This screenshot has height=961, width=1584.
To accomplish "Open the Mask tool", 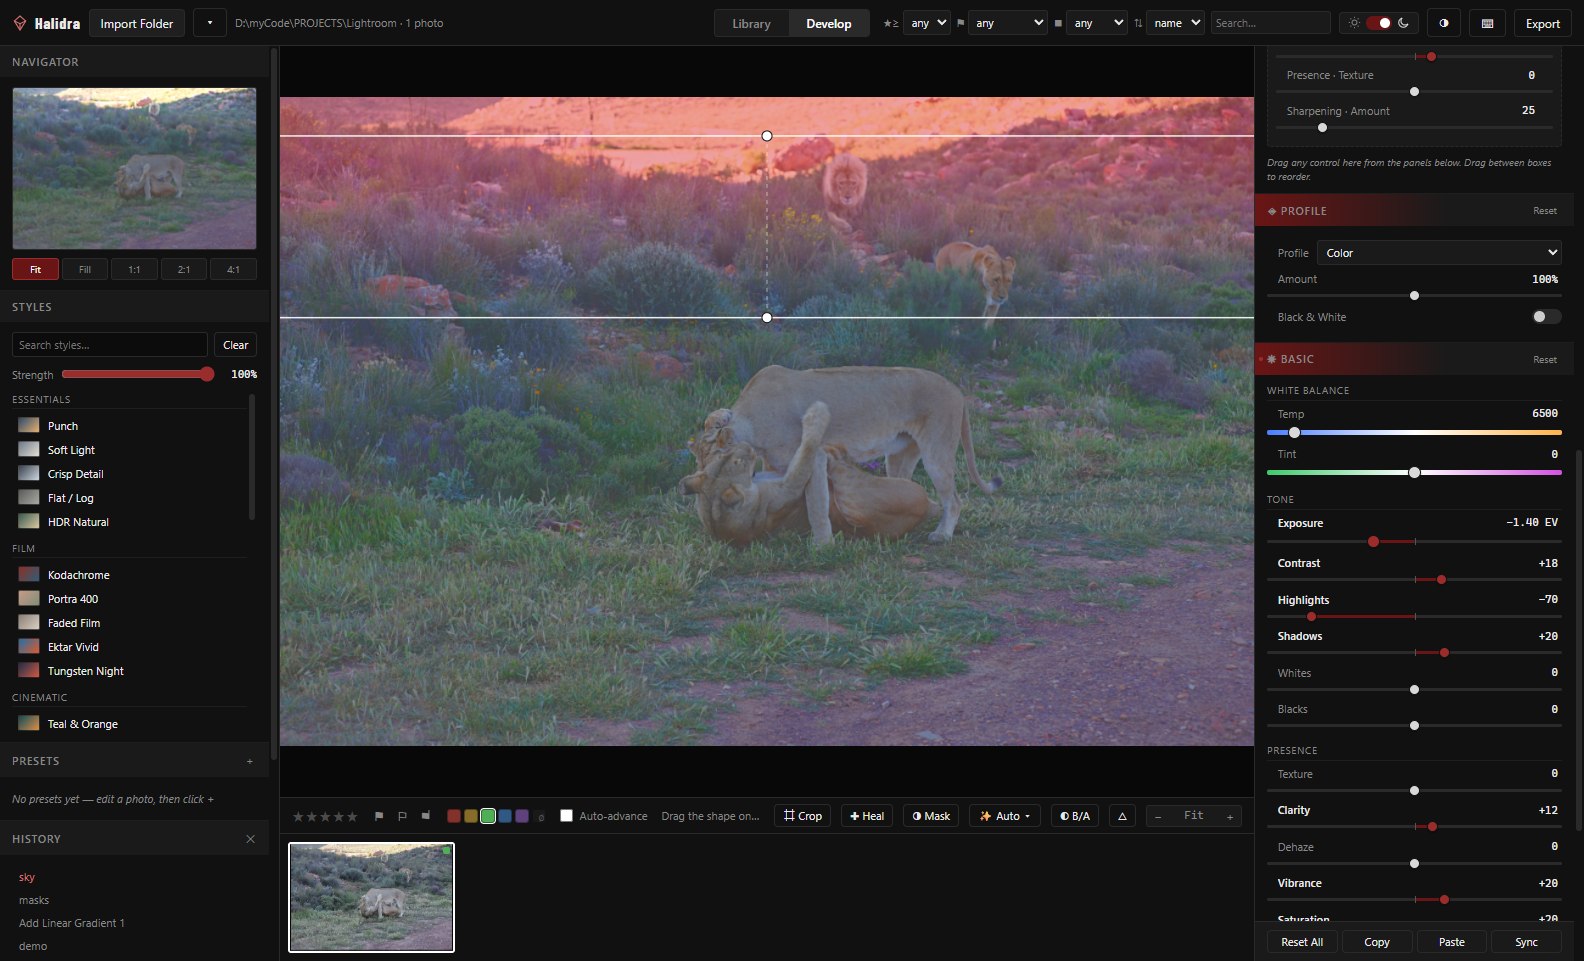I will [931, 816].
